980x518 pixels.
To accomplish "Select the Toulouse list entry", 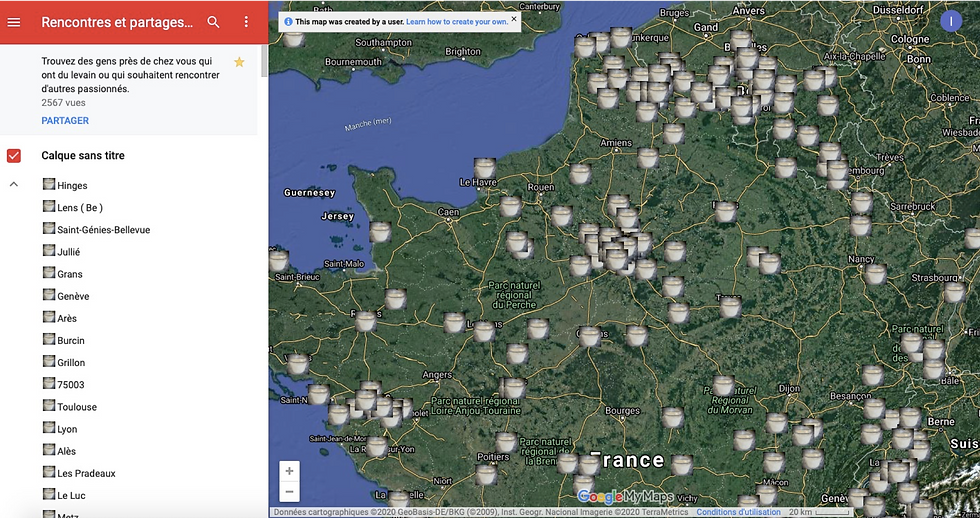I will pos(77,407).
